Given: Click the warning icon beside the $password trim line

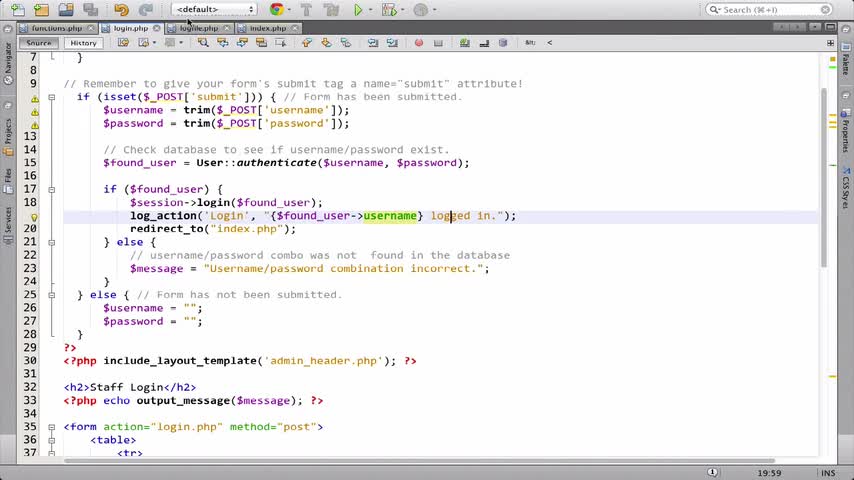Looking at the screenshot, I should pyautogui.click(x=34, y=125).
